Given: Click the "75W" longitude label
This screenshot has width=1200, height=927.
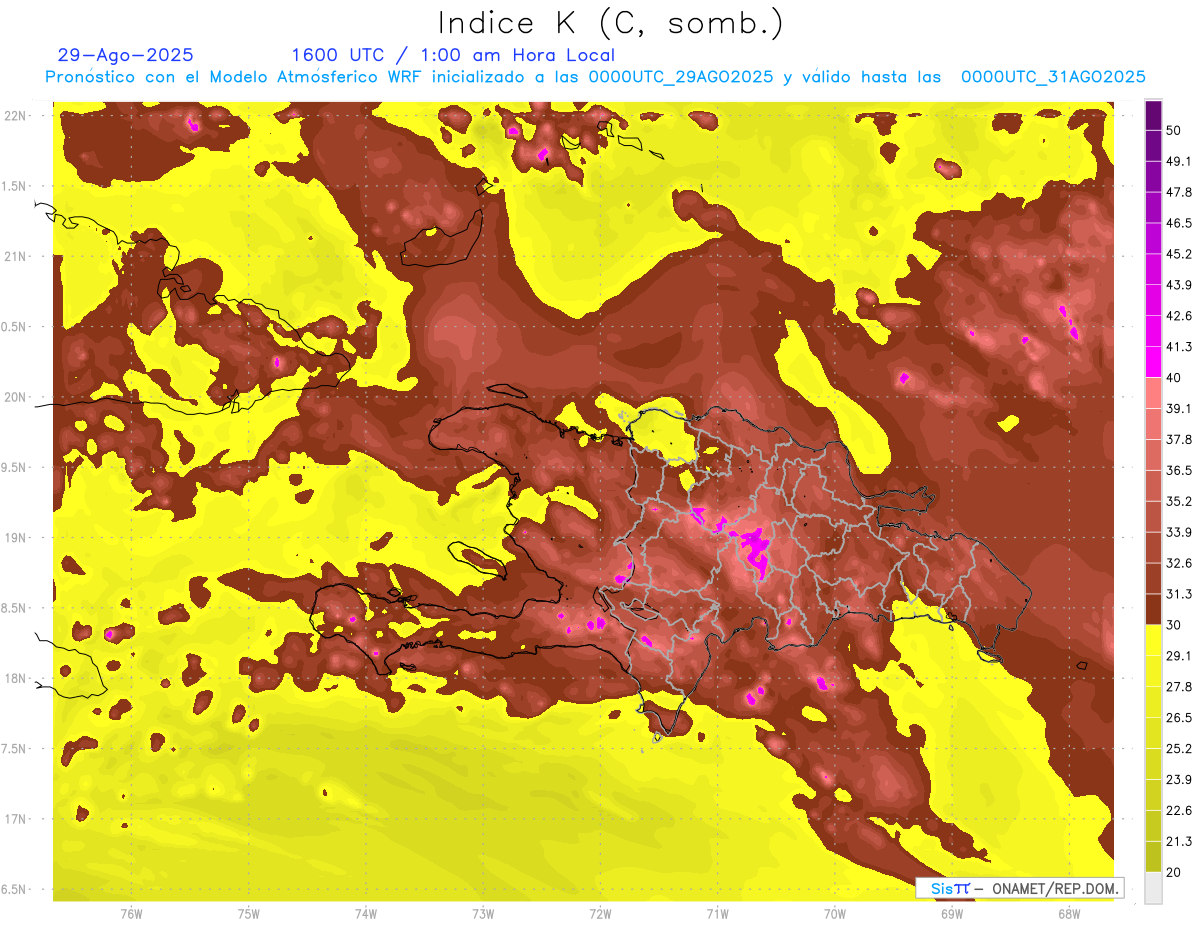Looking at the screenshot, I should [x=248, y=914].
